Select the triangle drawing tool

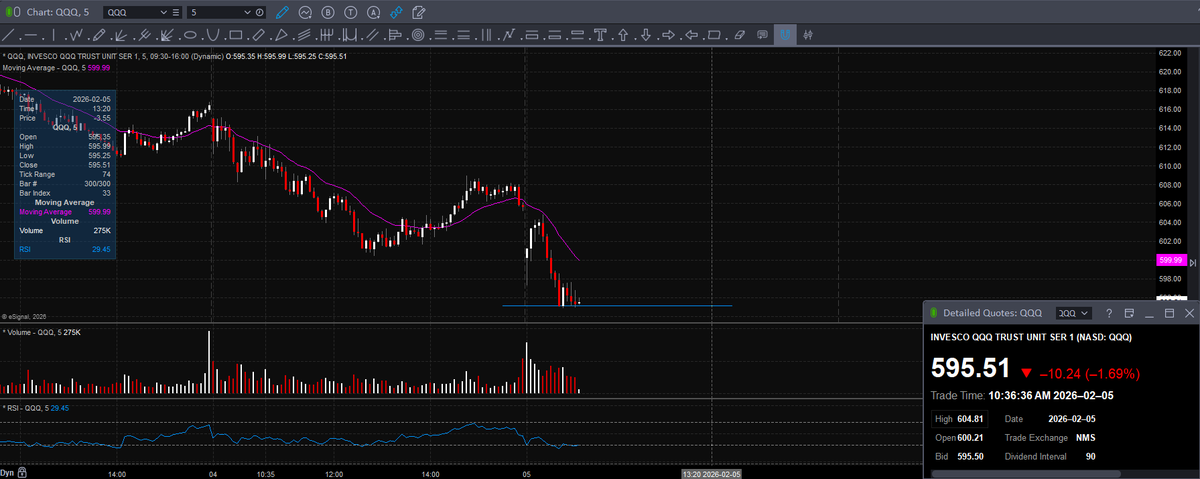click(281, 35)
